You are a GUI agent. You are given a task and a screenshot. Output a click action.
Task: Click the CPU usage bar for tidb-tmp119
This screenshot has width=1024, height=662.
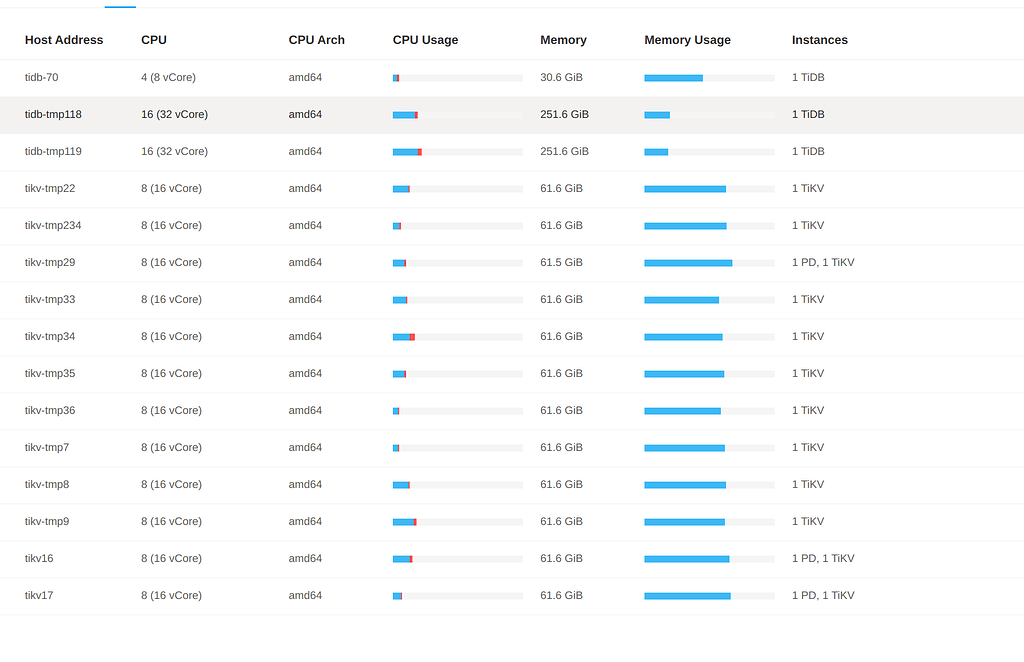coord(457,152)
